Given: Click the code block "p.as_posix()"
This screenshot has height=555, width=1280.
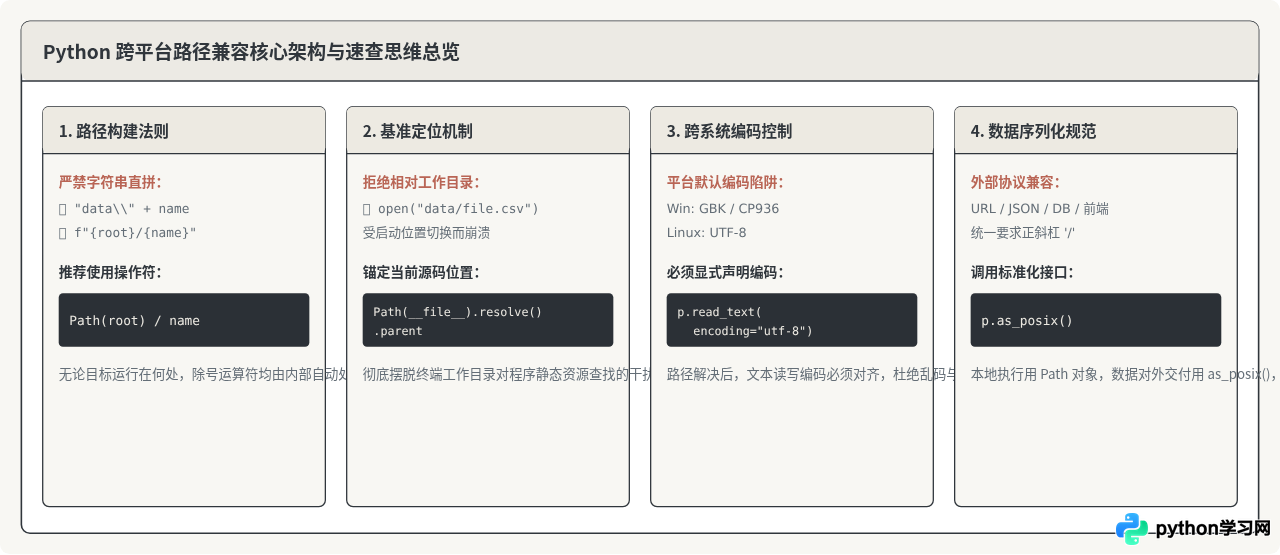Looking at the screenshot, I should tap(1096, 320).
